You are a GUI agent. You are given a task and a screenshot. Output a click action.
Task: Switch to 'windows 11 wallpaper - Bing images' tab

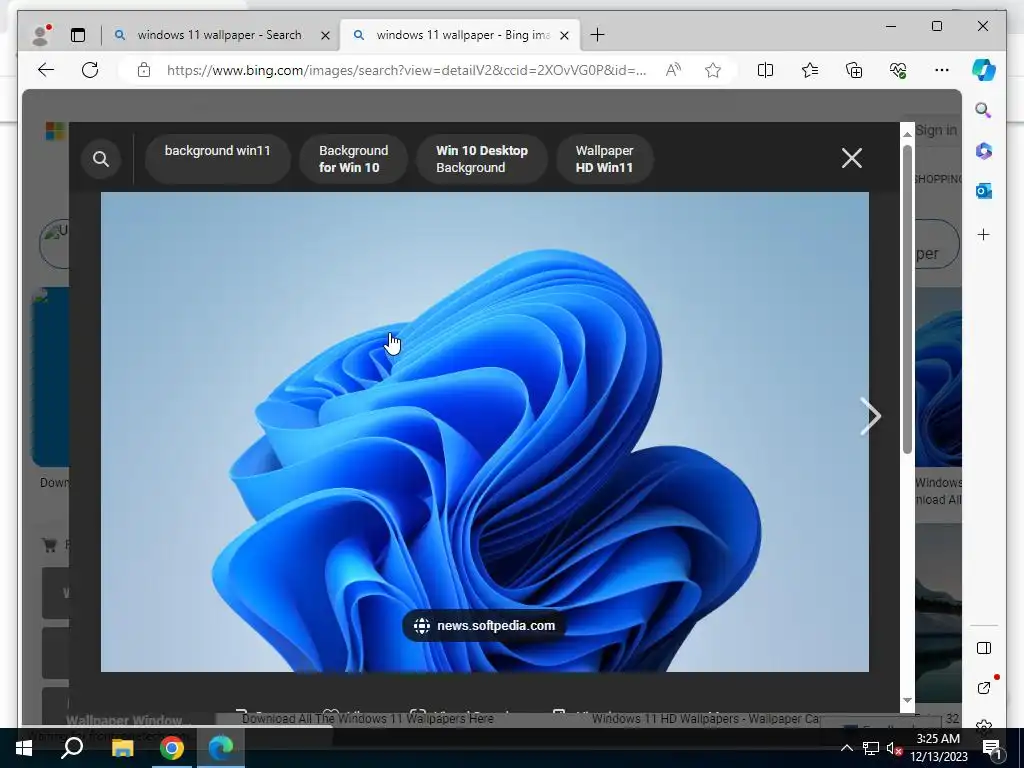click(462, 35)
